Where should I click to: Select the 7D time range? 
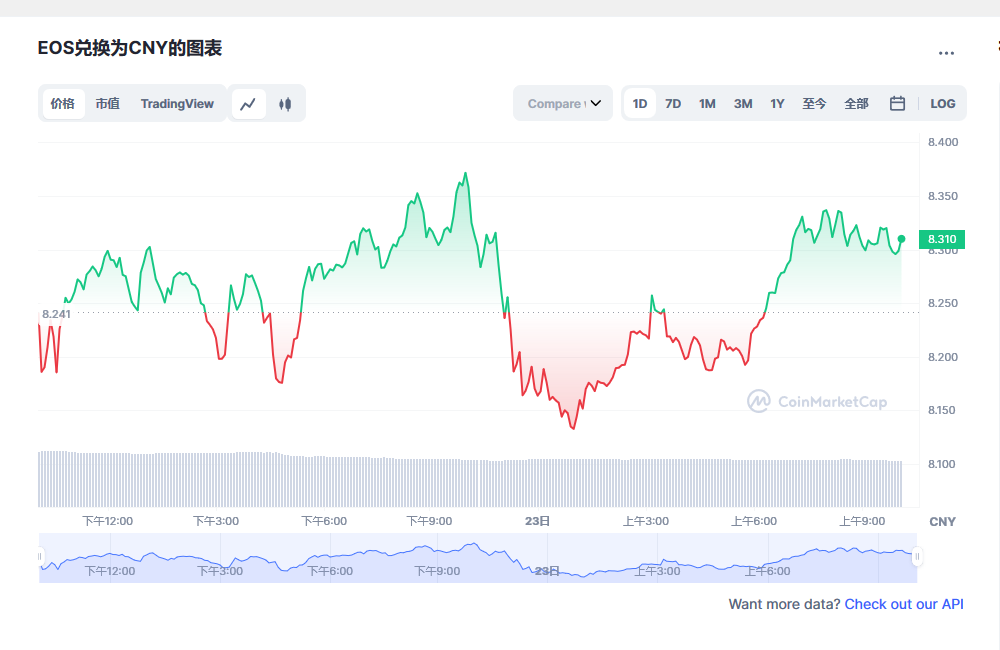click(673, 103)
